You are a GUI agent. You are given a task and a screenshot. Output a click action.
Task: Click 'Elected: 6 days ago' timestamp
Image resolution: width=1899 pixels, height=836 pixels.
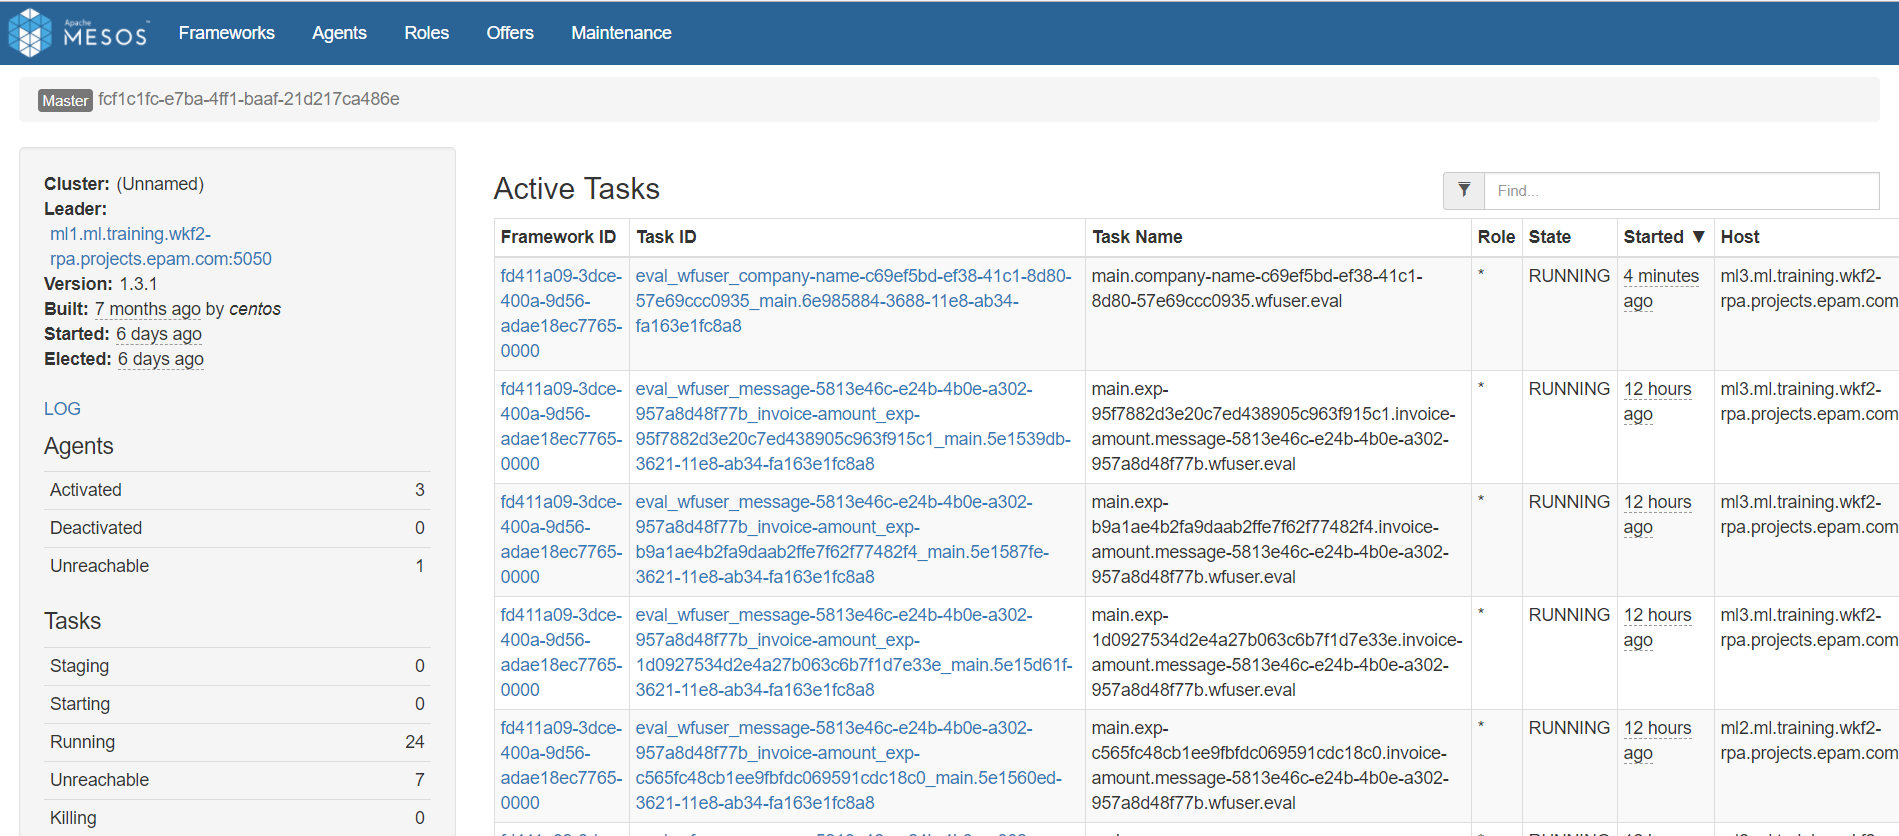point(161,359)
